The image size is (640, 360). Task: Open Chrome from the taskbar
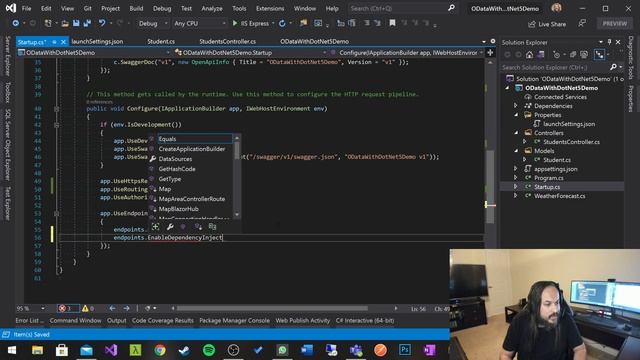(160, 350)
